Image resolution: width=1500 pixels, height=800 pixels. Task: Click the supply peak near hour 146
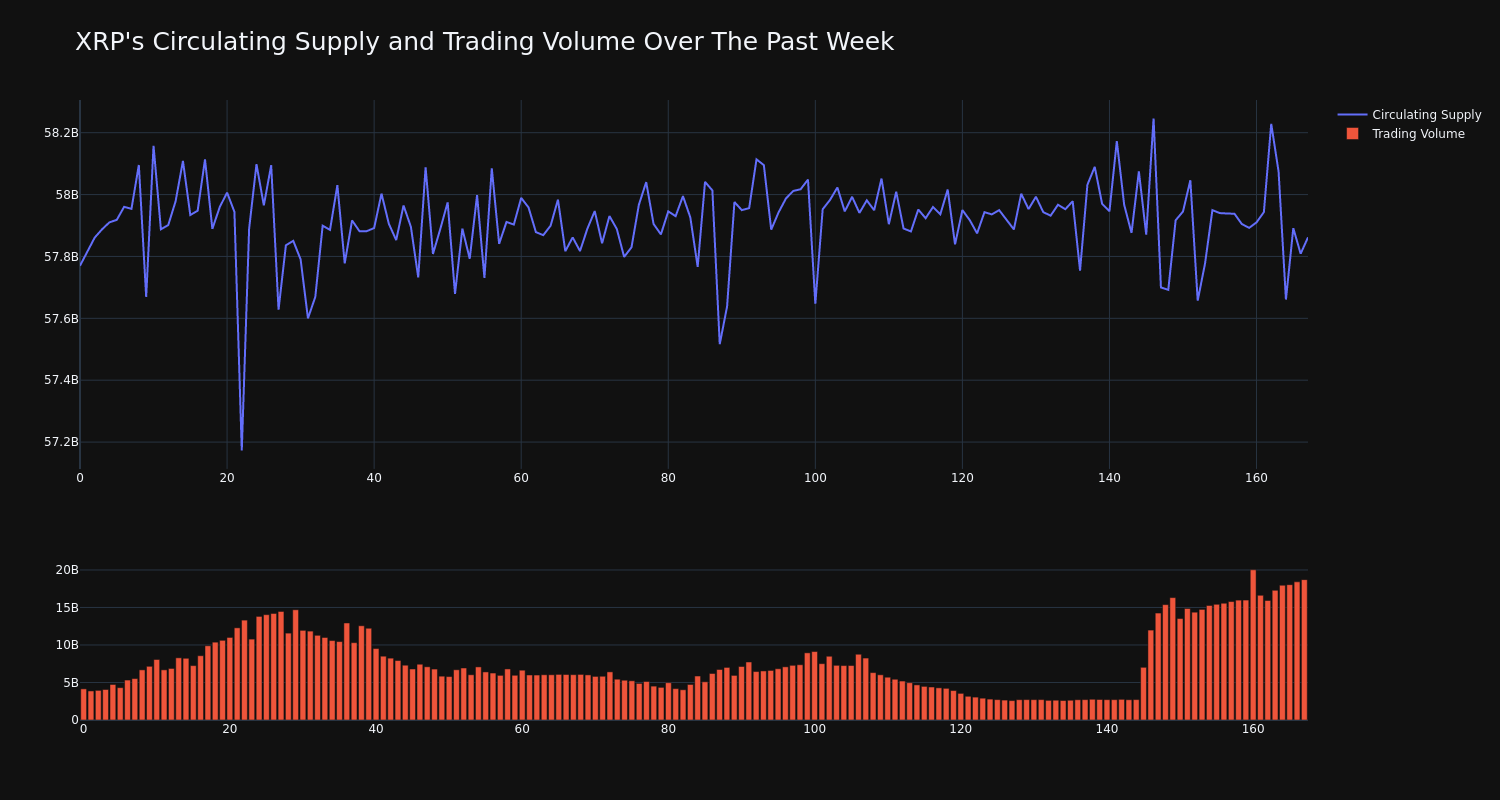[1153, 120]
